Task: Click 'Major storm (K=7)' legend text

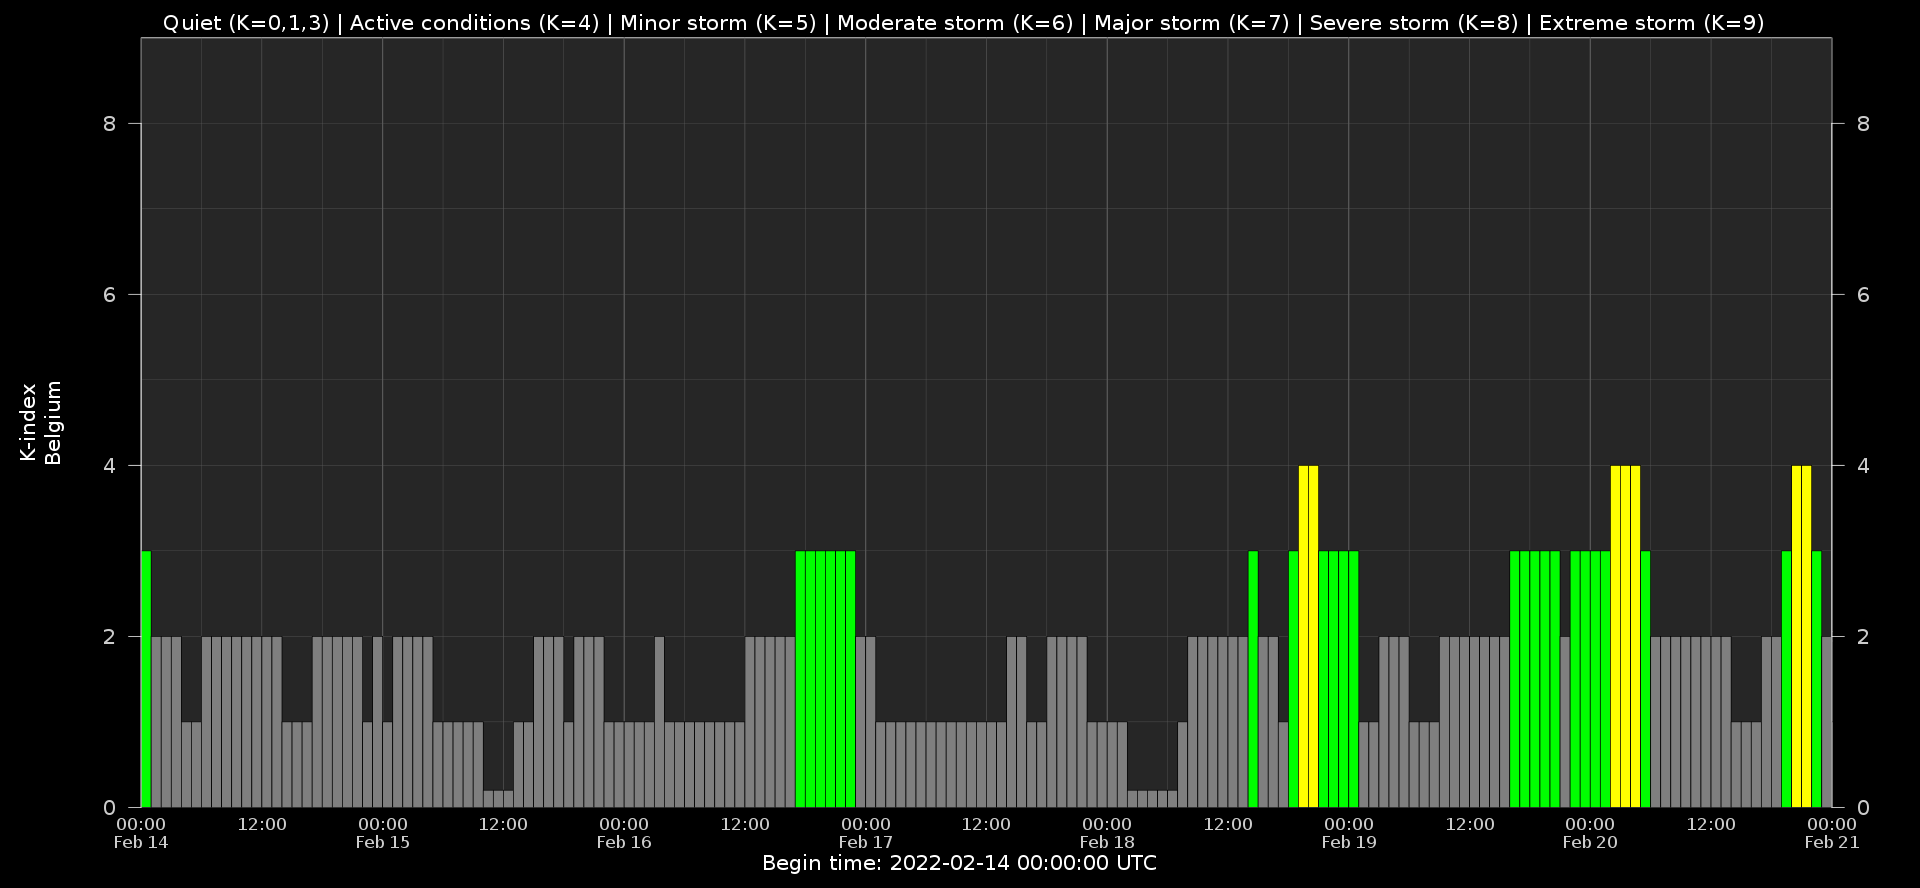Action: coord(1192,23)
